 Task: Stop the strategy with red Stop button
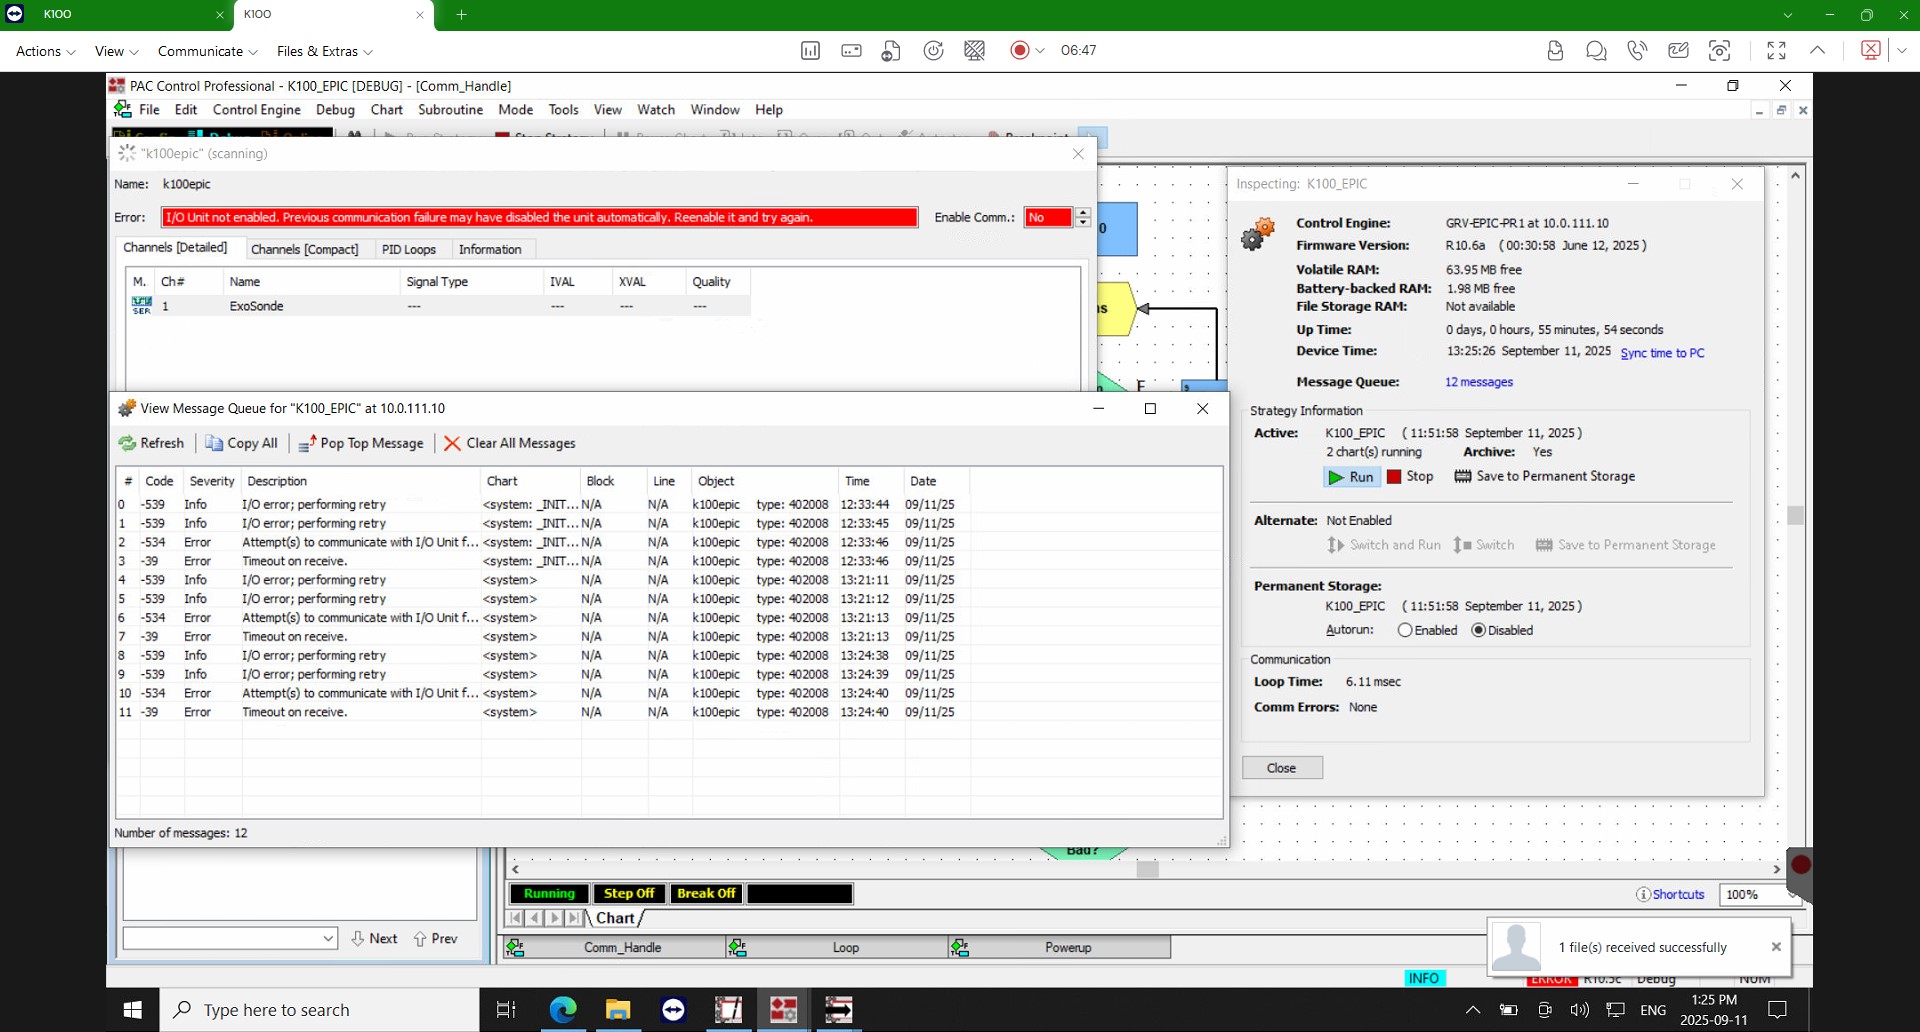click(x=1410, y=477)
